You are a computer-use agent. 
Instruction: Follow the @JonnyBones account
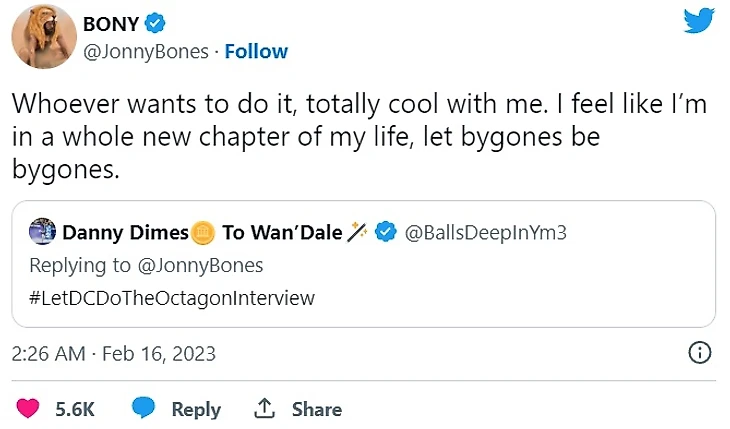256,51
